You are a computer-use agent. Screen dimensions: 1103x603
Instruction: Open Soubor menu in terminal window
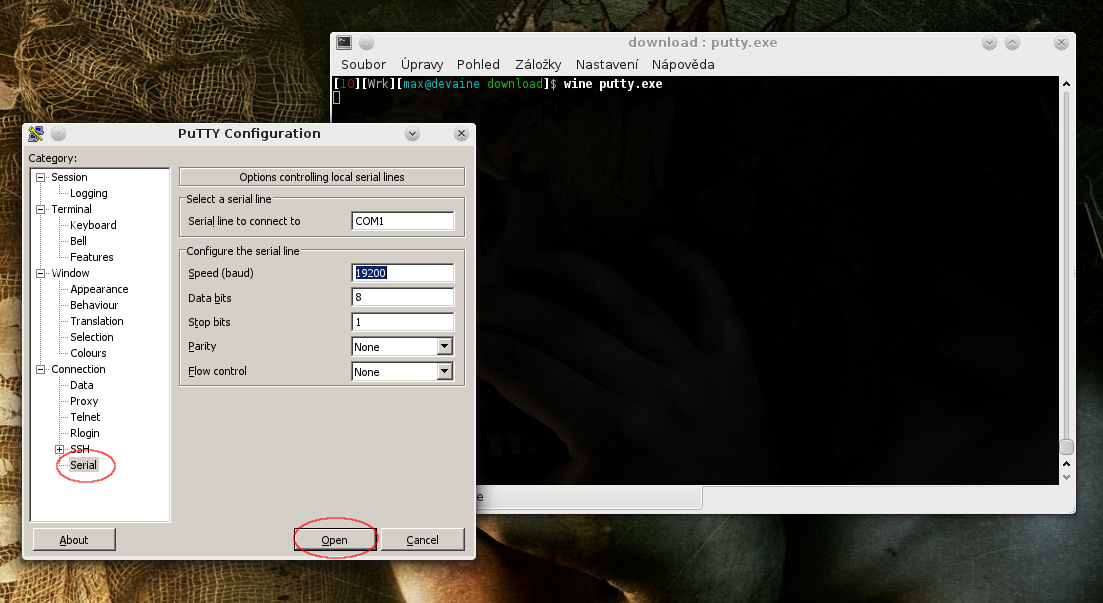[x=364, y=64]
